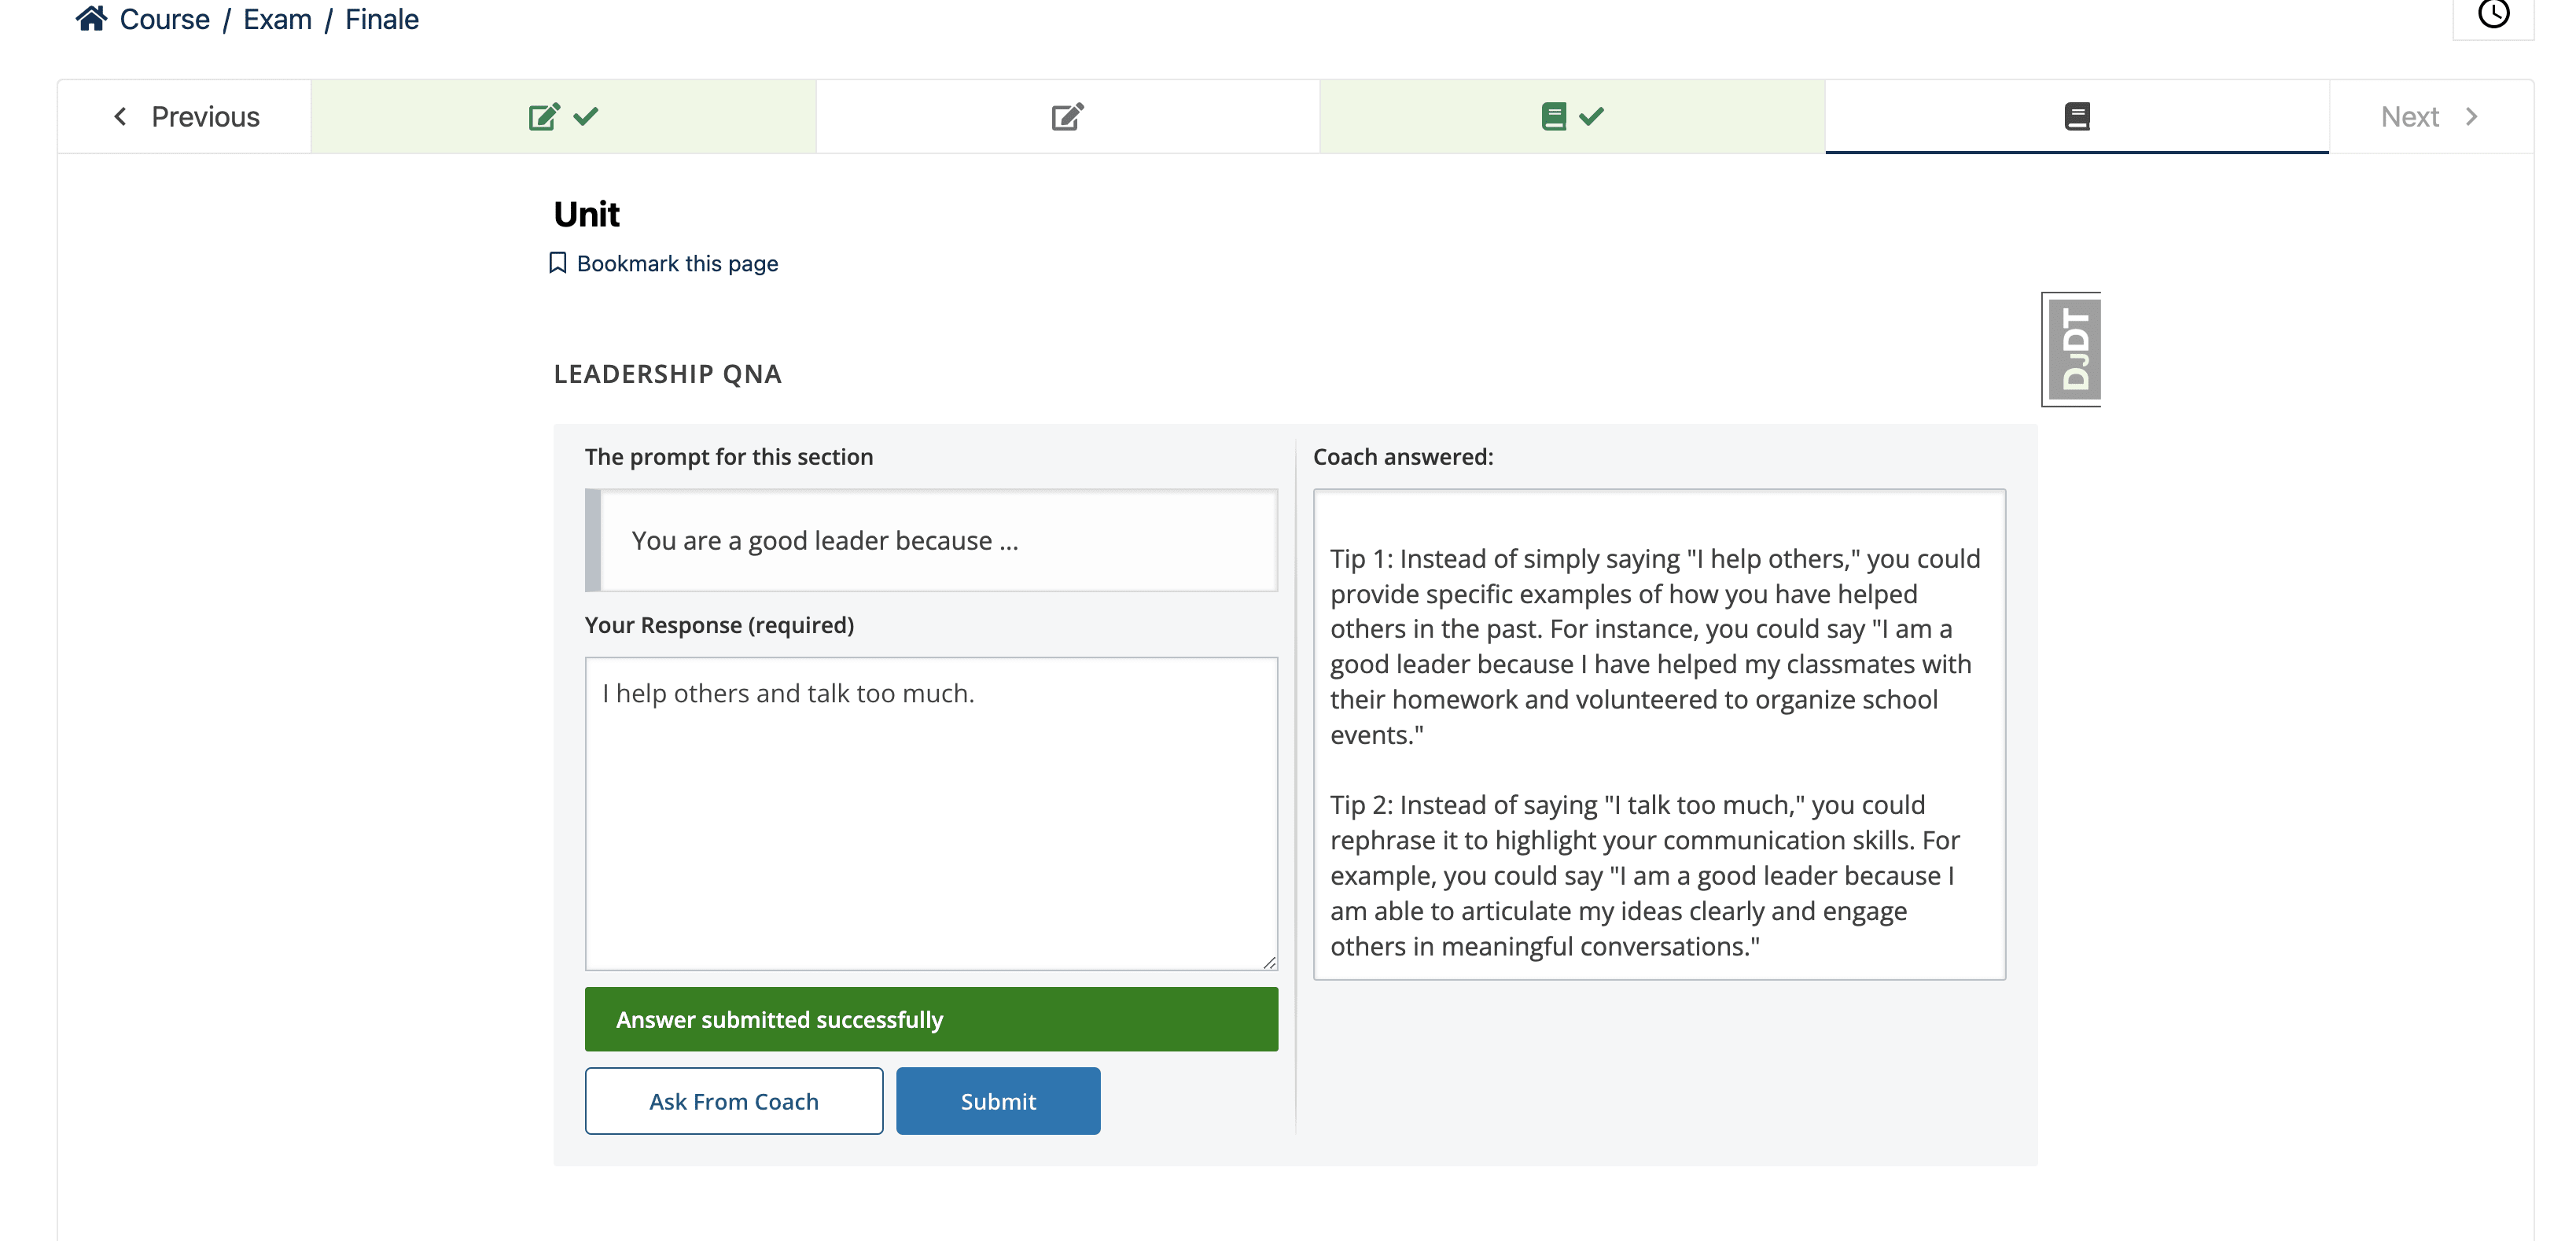Click Ask From Coach button
This screenshot has height=1241, width=2576.
pos(734,1099)
